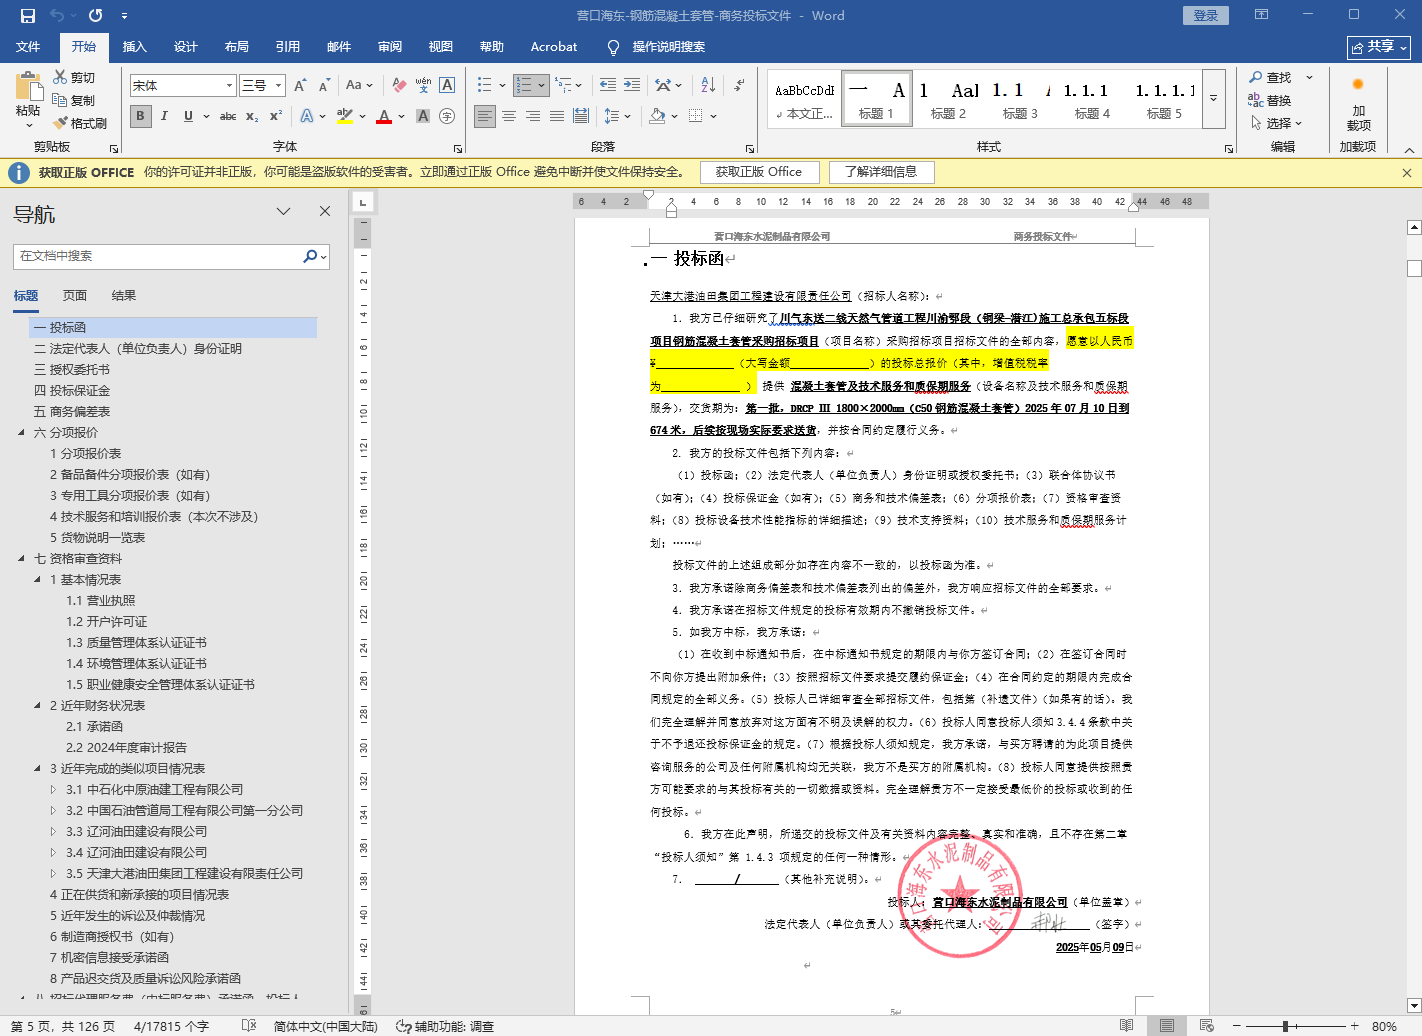Switch to the 插入 ribbon tab

[135, 47]
